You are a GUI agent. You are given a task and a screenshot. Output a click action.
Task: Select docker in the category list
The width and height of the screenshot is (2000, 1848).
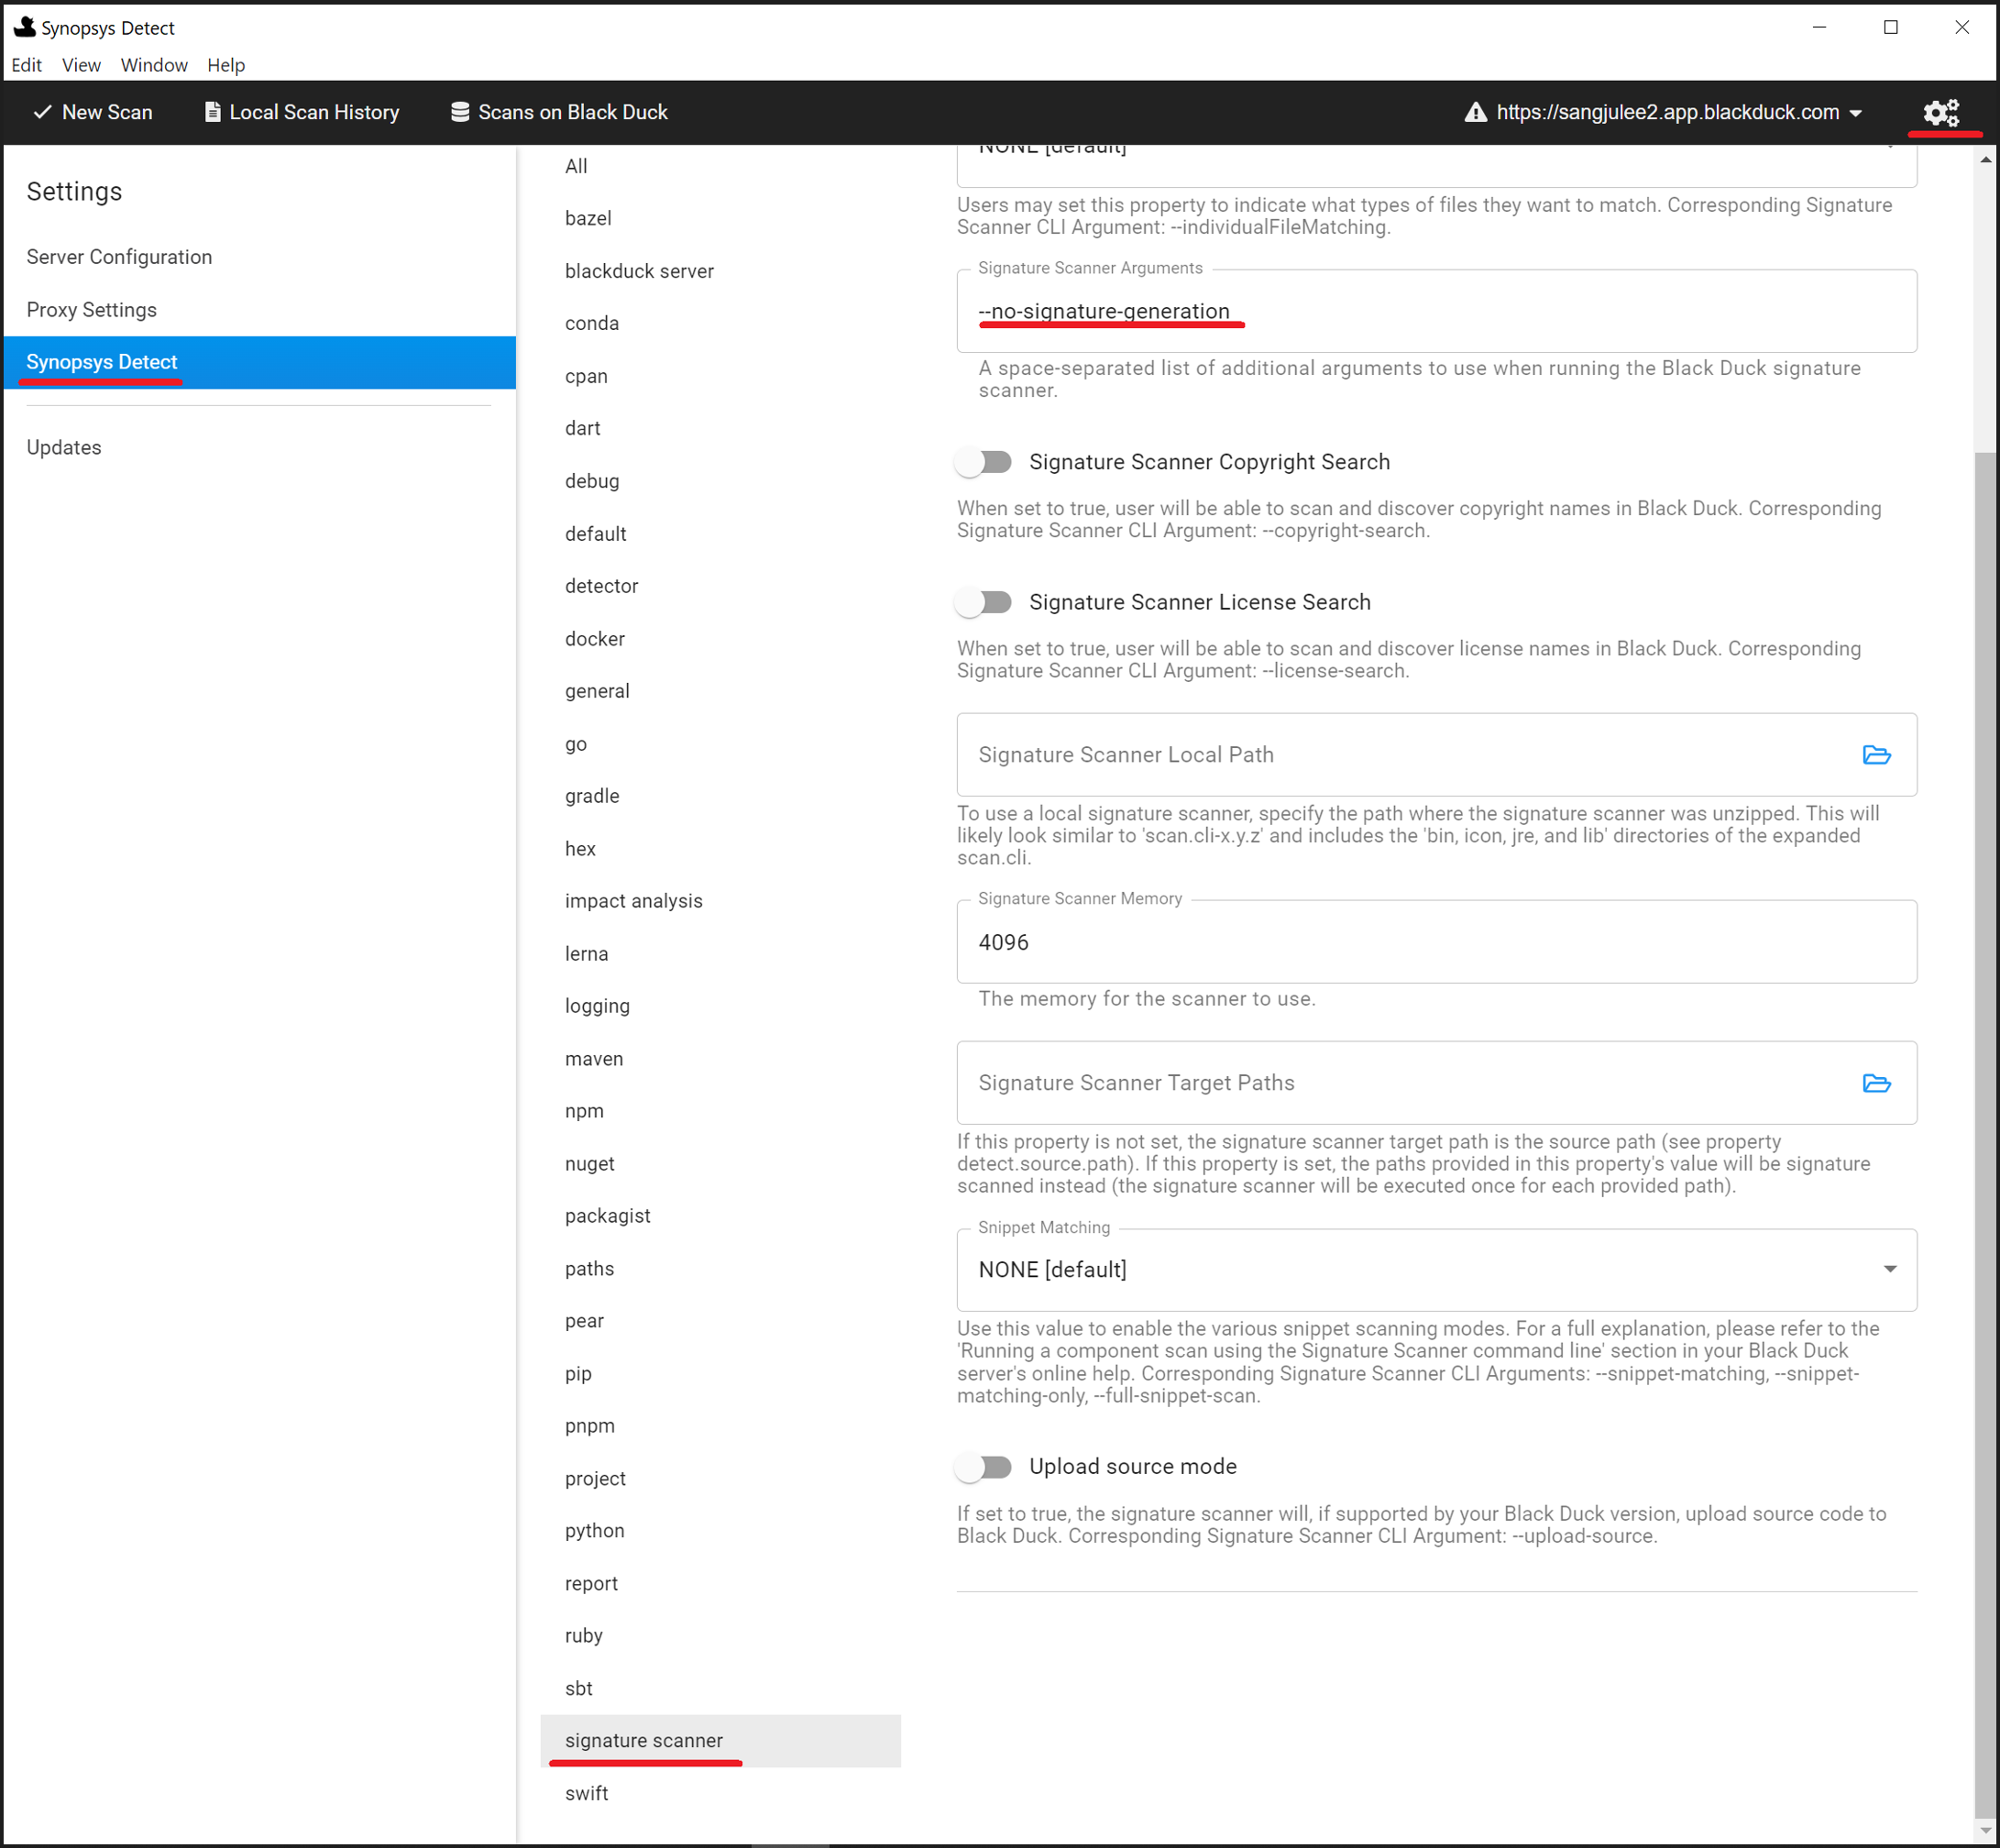click(x=595, y=638)
